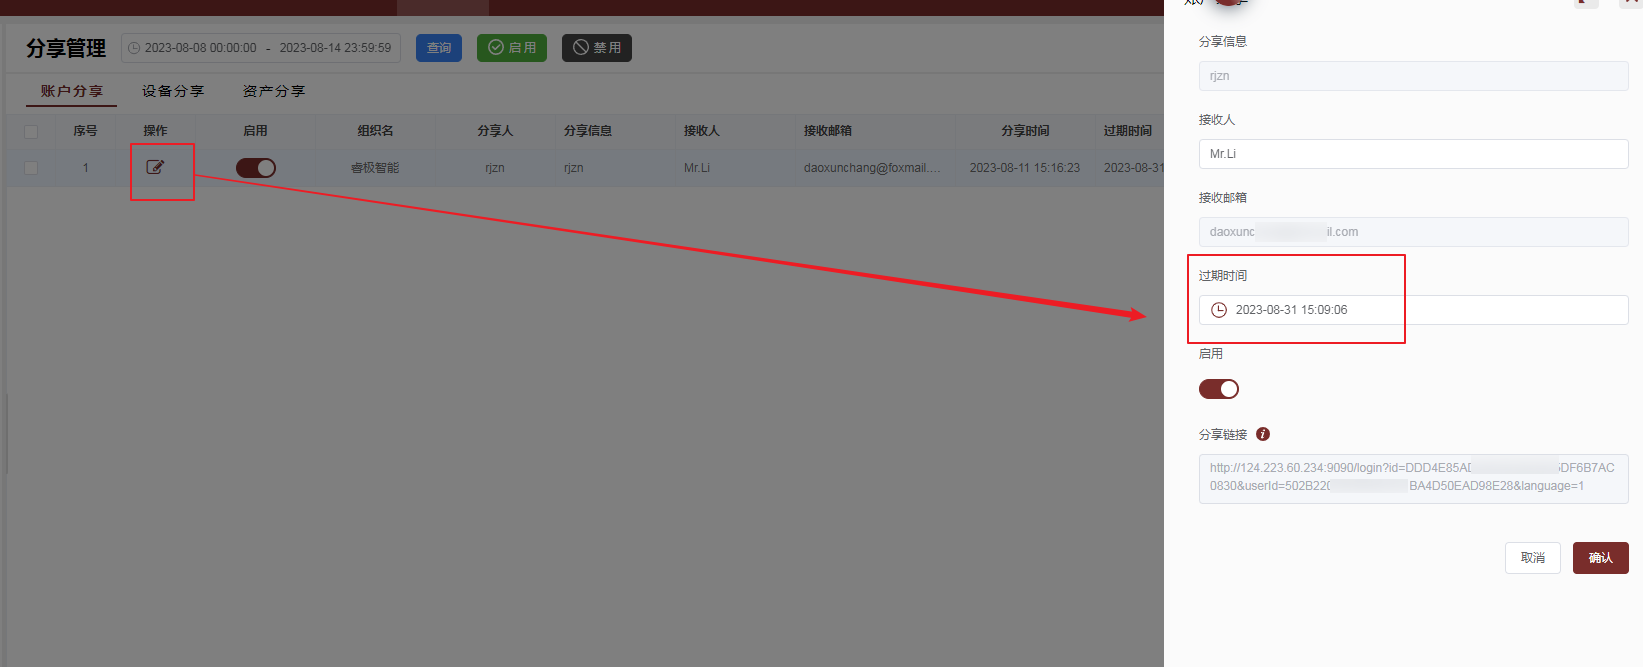Click the clock icon in date range filter

tap(134, 48)
